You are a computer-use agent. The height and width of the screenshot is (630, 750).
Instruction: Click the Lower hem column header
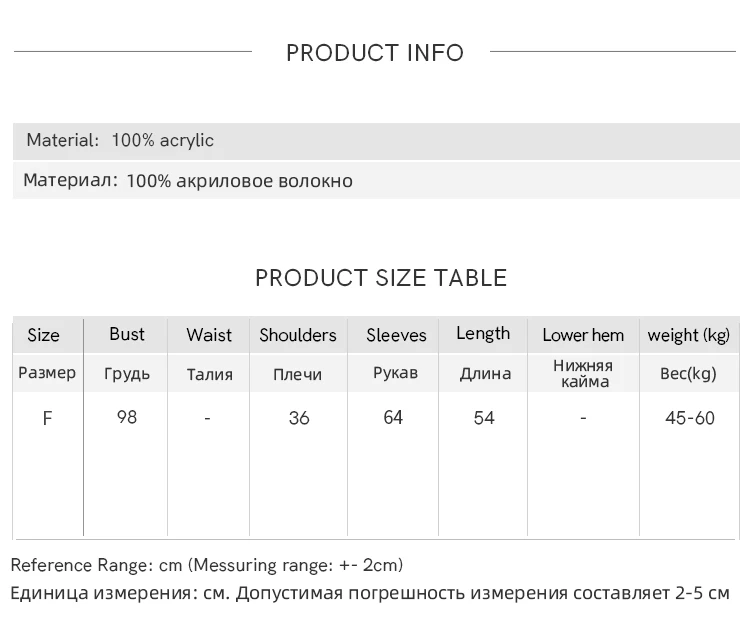click(x=583, y=335)
